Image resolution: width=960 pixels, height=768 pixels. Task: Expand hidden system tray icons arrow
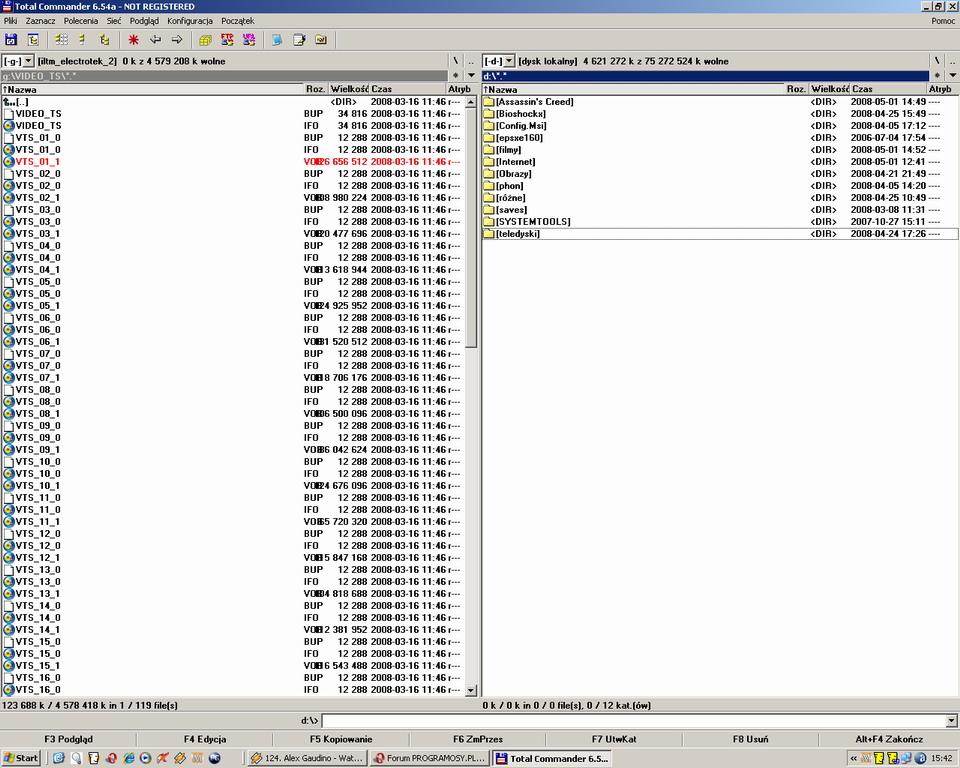click(853, 758)
